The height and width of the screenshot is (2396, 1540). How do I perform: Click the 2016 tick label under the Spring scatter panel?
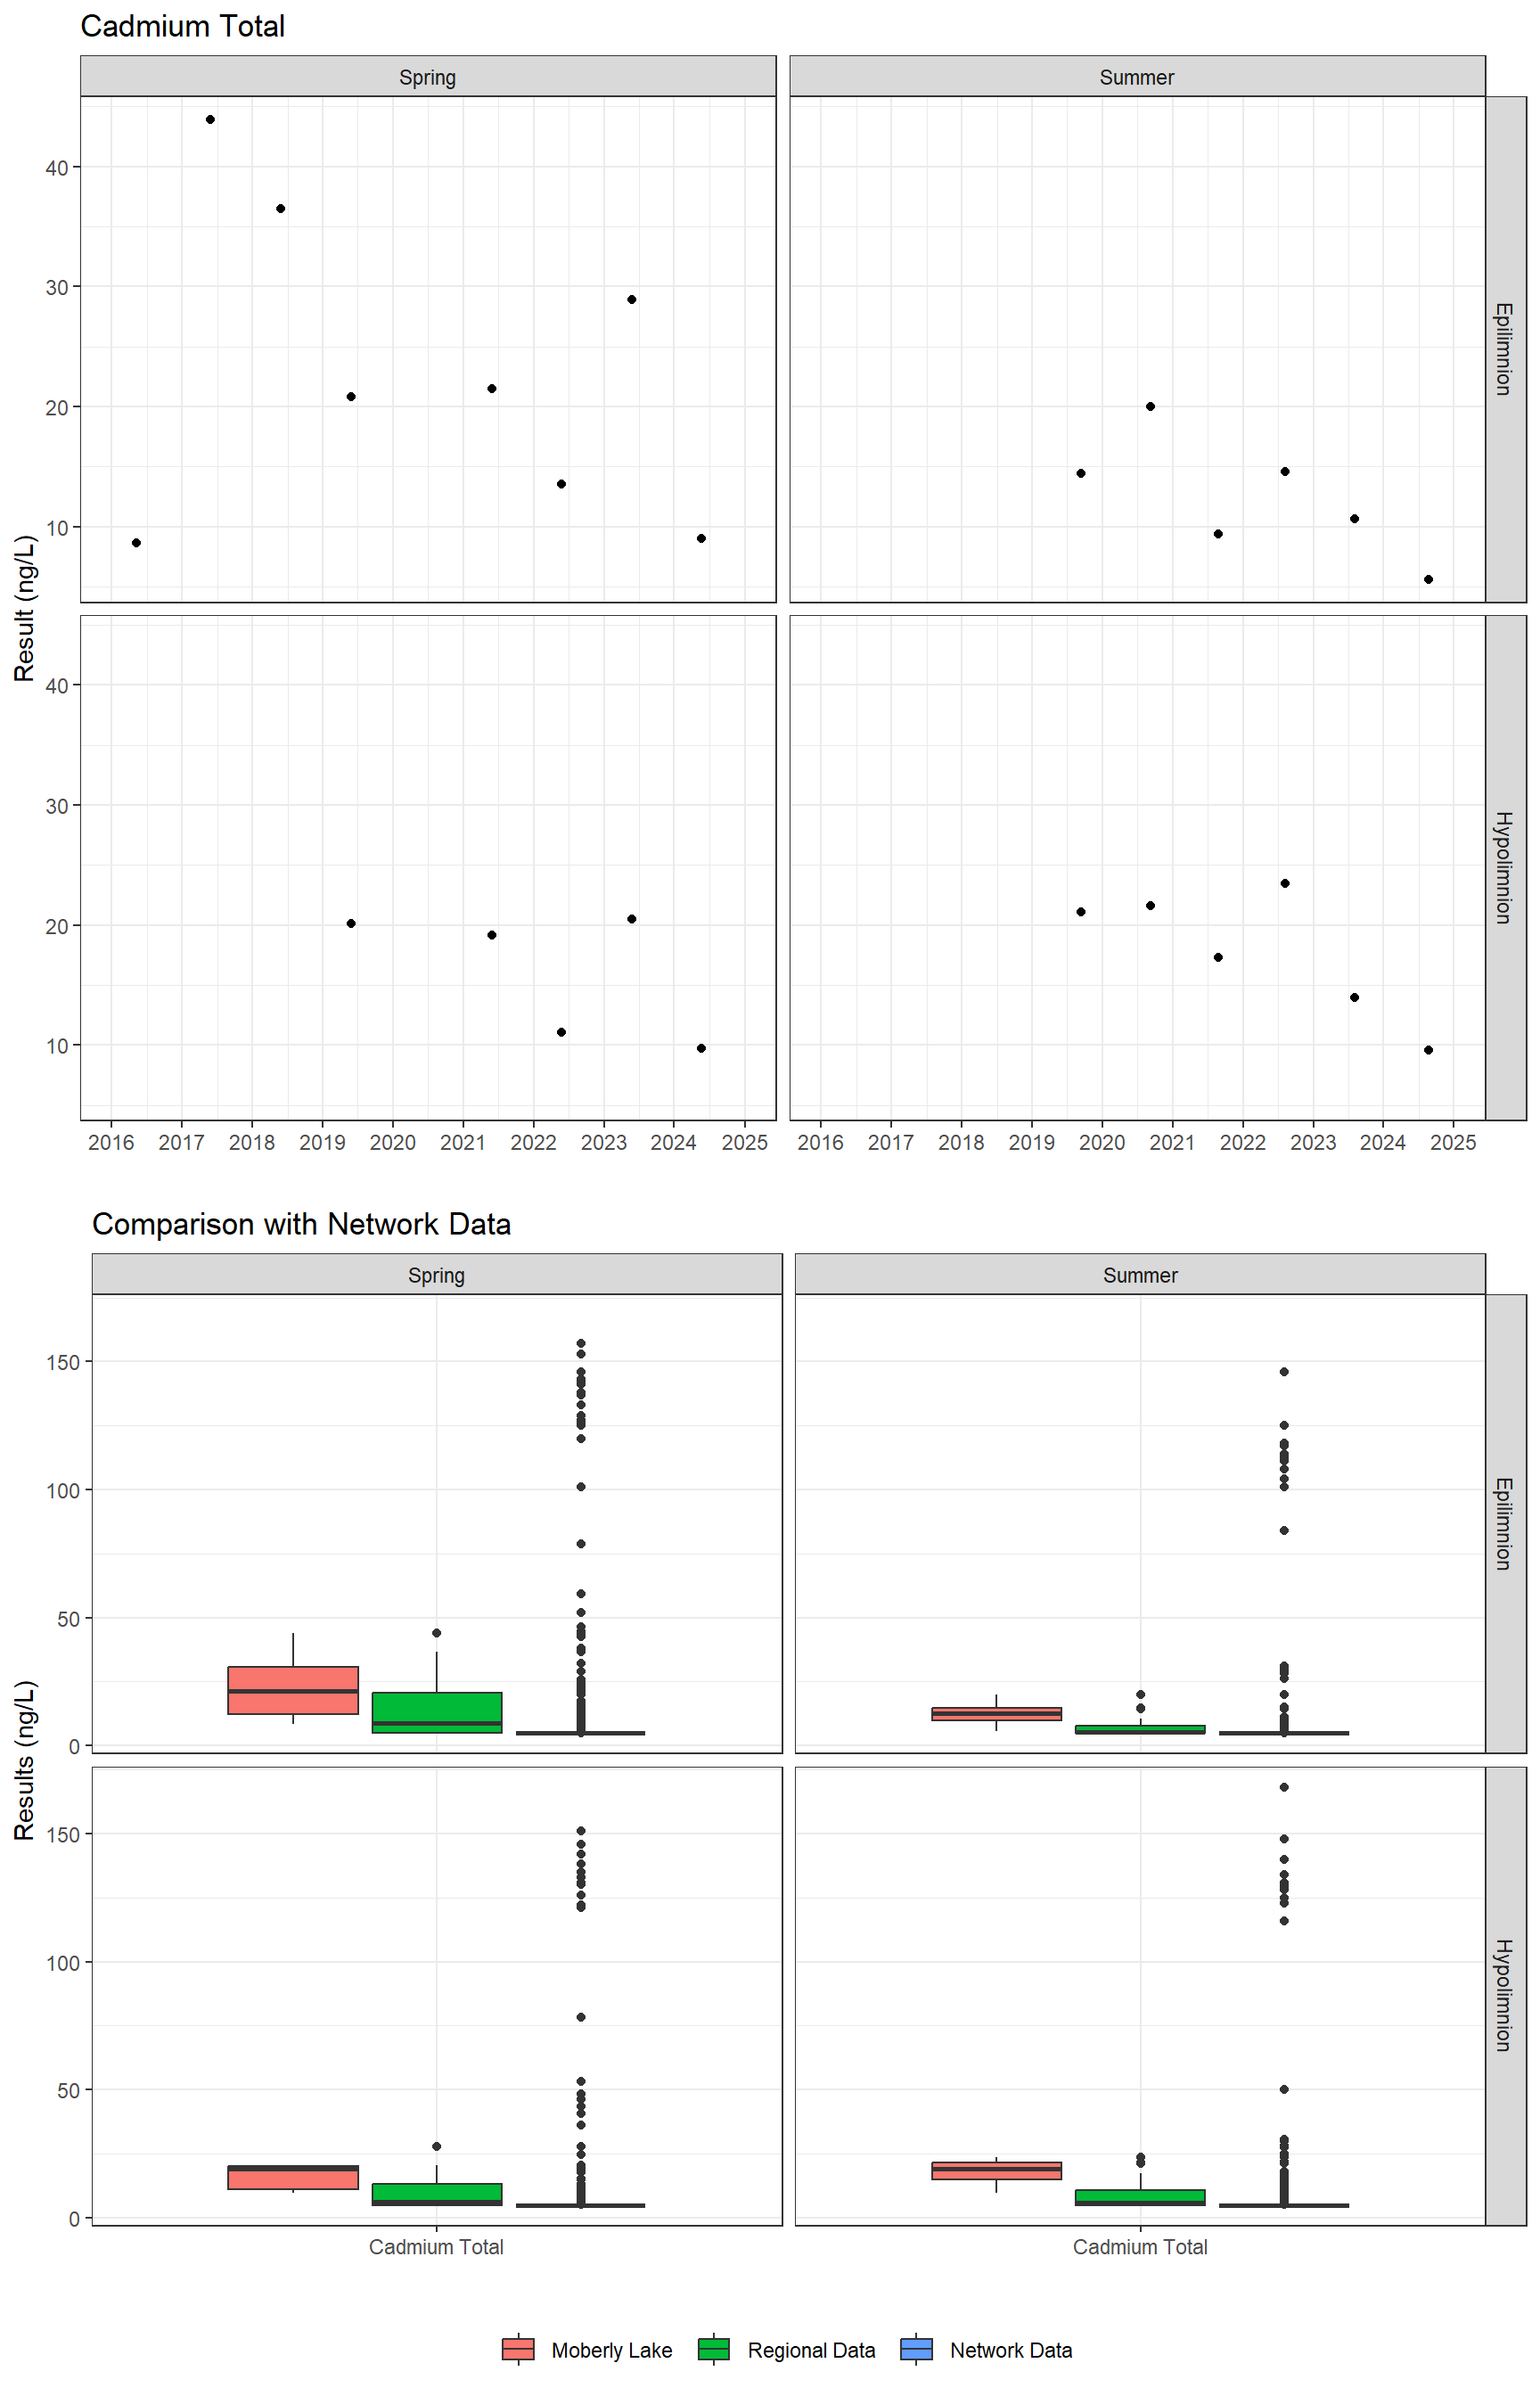(x=111, y=1142)
